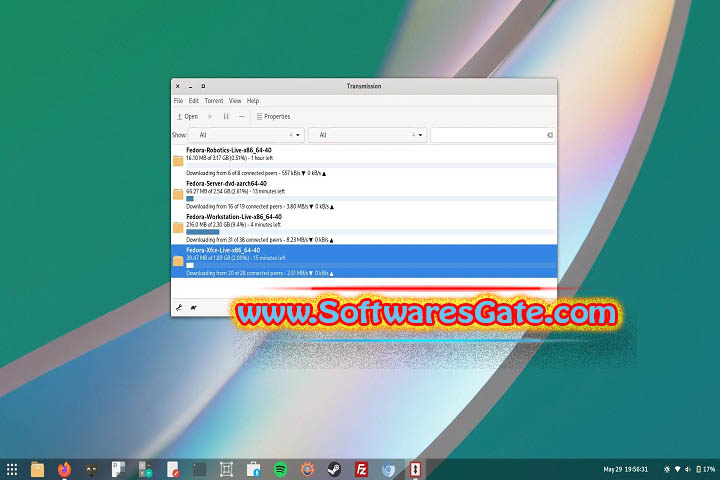Screen dimensions: 720x480
Task: Click folder icon of Fedora-Server torrent
Action: pos(178,194)
